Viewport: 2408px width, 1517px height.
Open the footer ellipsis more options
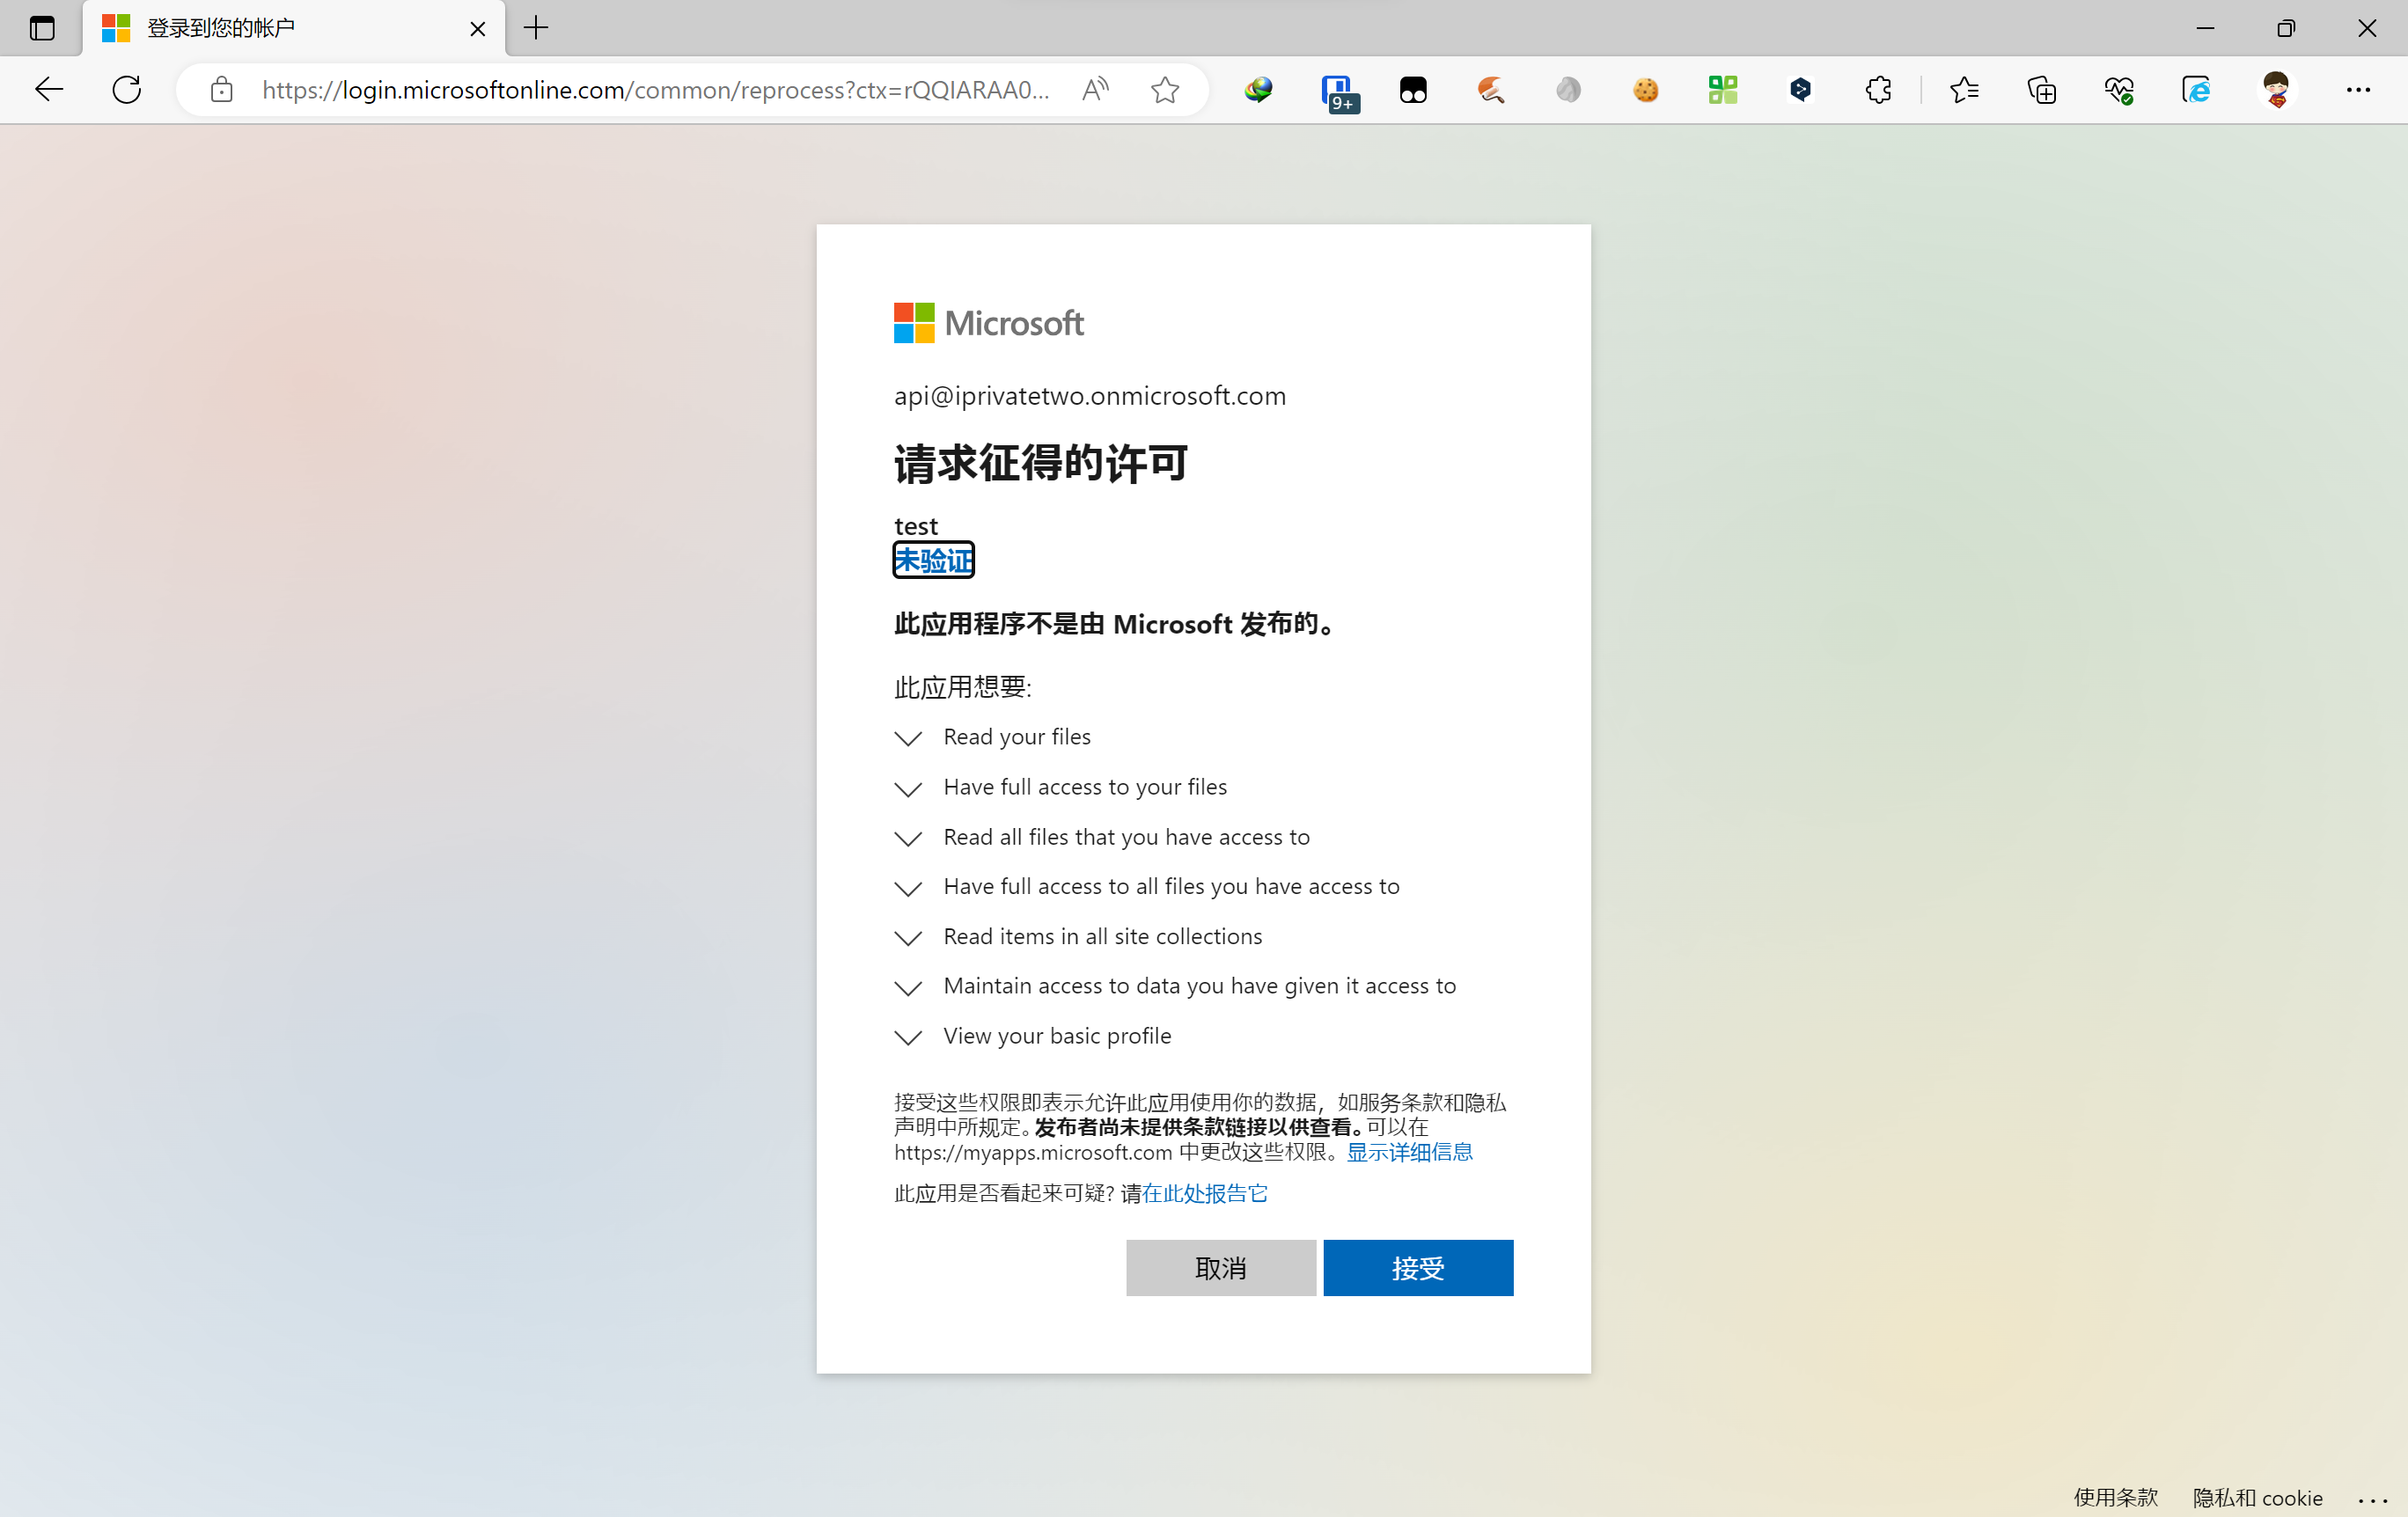click(2372, 1499)
